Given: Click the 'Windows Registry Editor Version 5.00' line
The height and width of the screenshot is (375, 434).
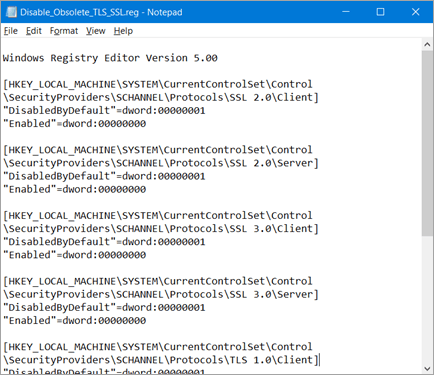Looking at the screenshot, I should pyautogui.click(x=110, y=58).
